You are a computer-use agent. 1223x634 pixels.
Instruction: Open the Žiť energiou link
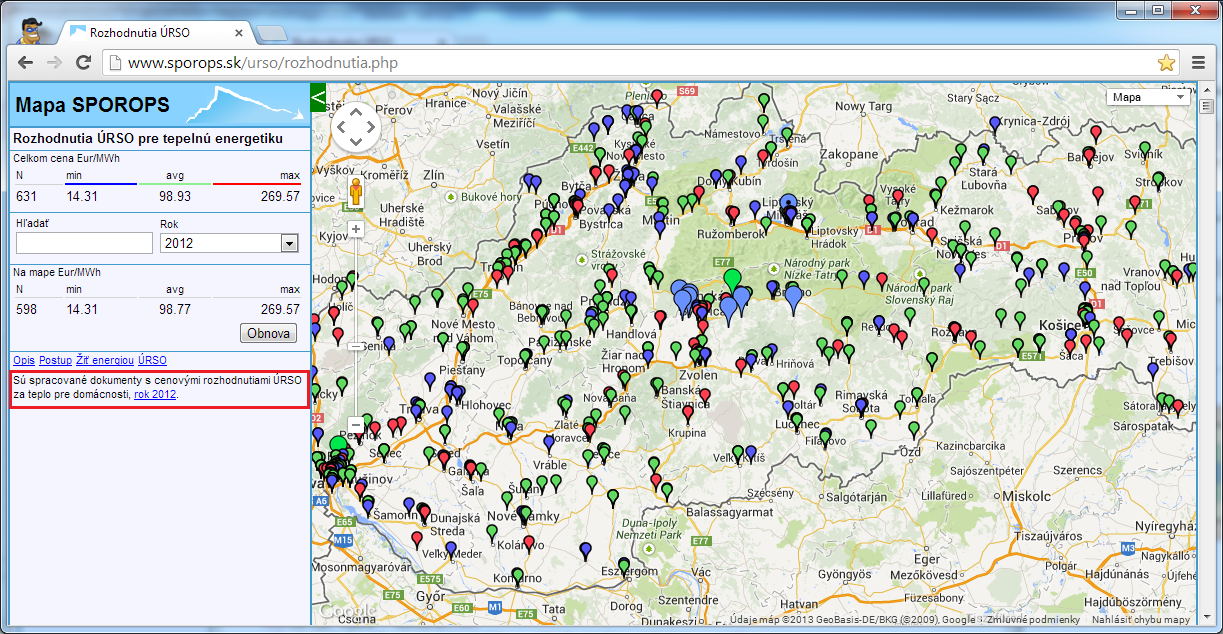click(x=105, y=360)
